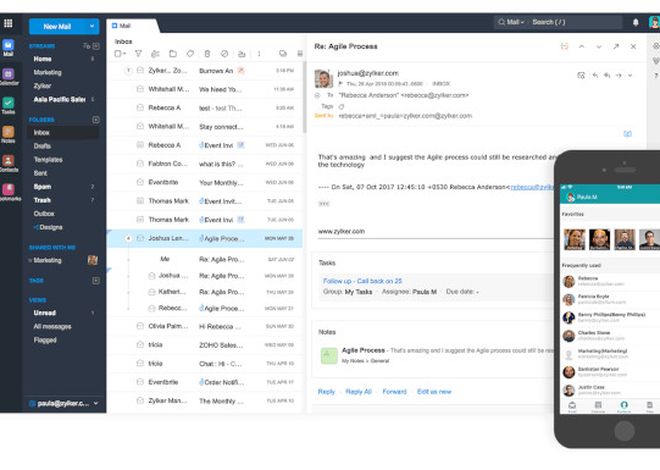The image size is (660, 470).
Task: Add a new folder with Folders plus icon
Action: tap(96, 120)
